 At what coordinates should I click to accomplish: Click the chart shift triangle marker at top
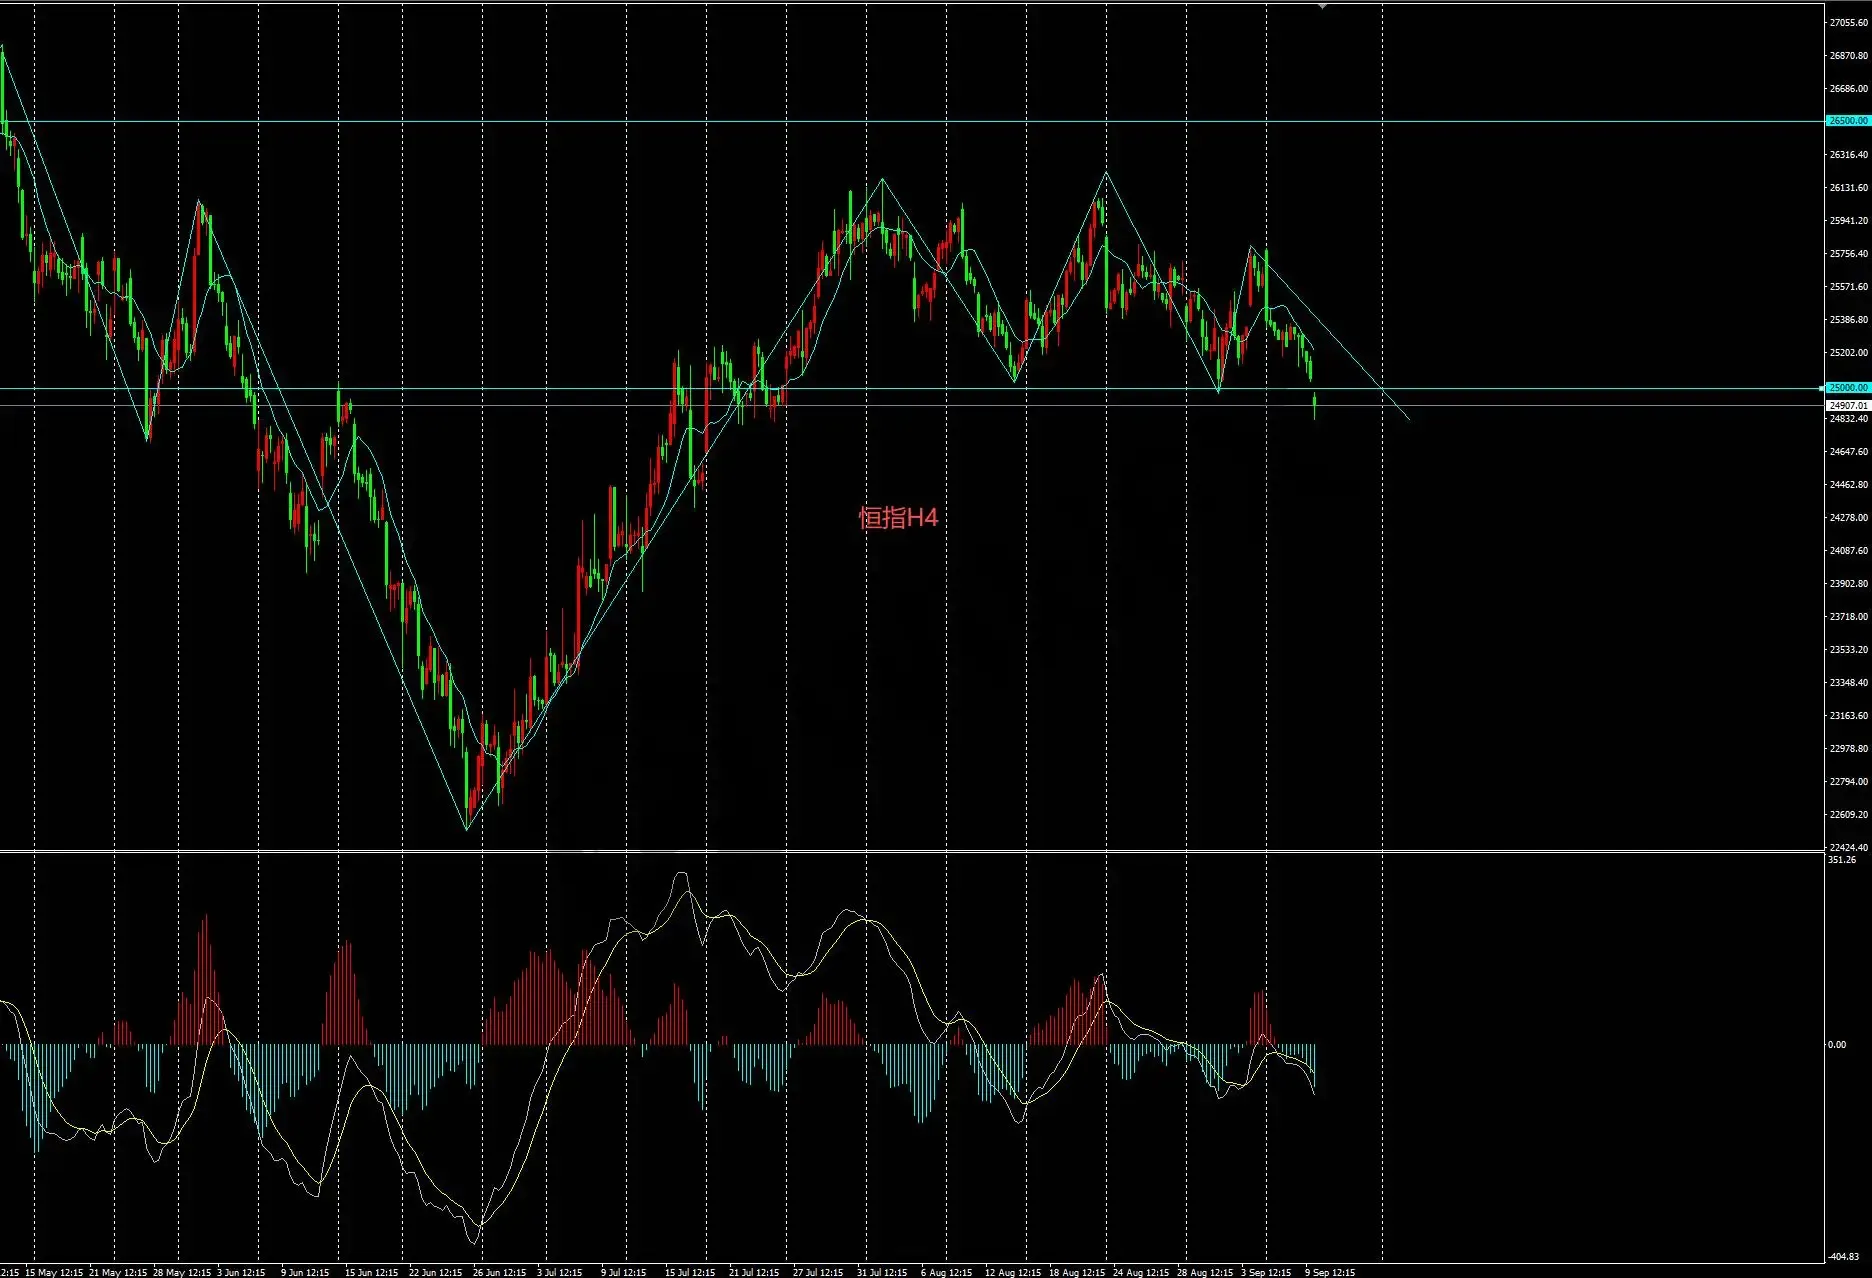tap(1323, 6)
